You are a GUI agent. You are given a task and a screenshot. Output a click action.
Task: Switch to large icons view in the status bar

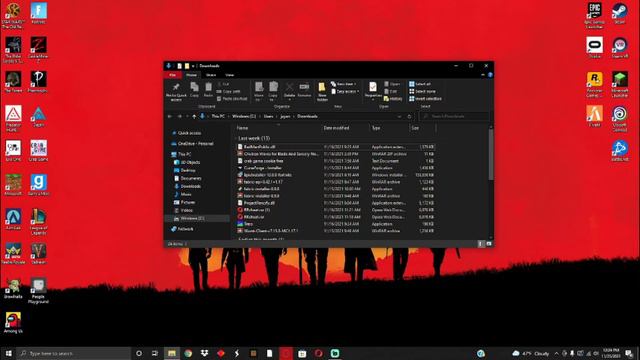(489, 244)
